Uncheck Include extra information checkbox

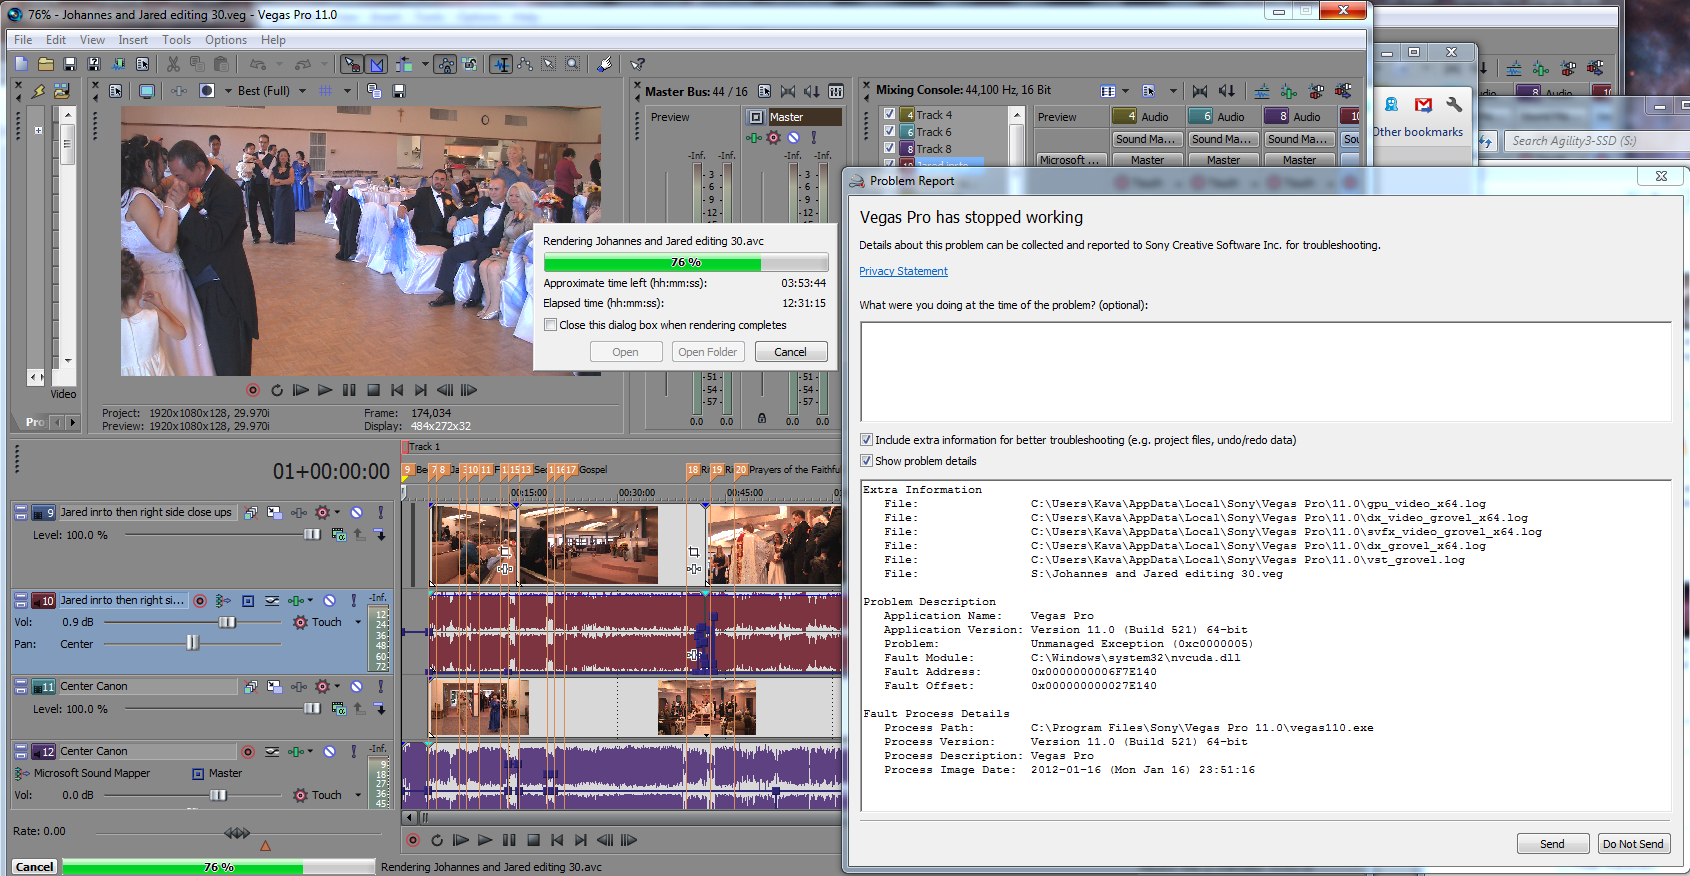pyautogui.click(x=866, y=440)
